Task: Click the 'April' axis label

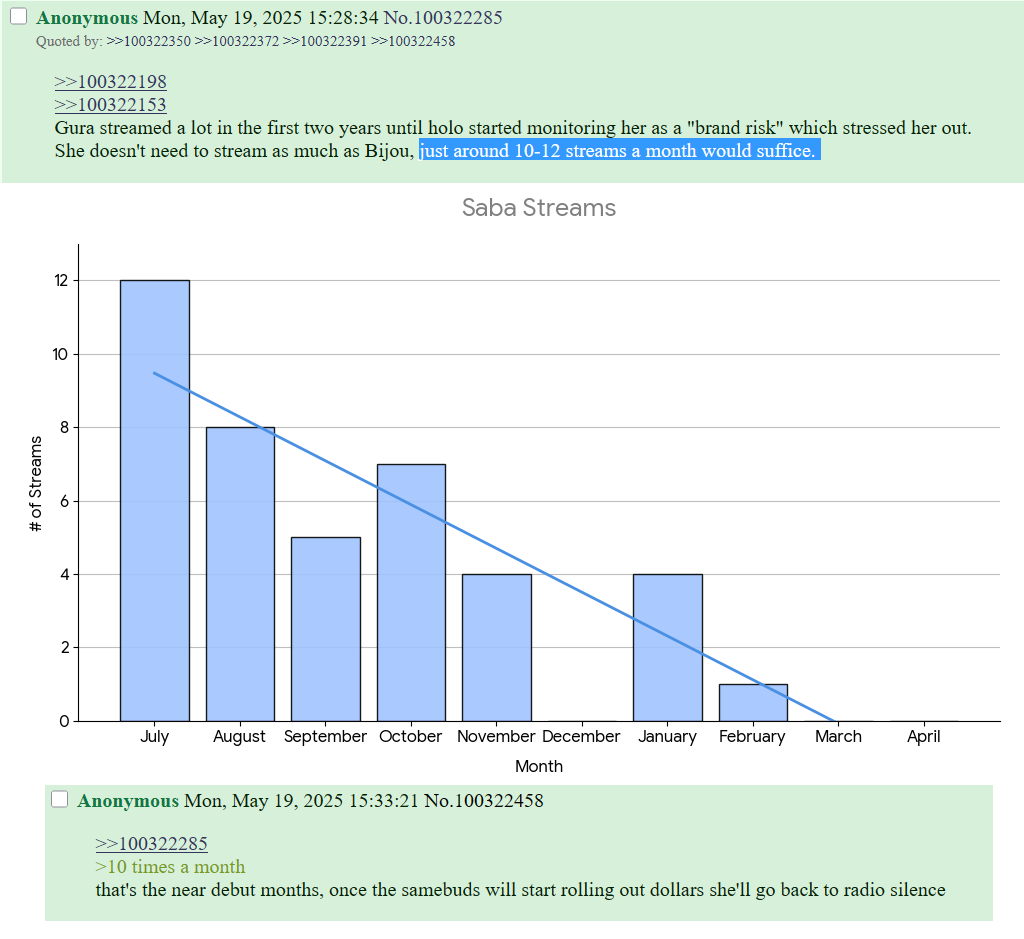Action: 924,737
